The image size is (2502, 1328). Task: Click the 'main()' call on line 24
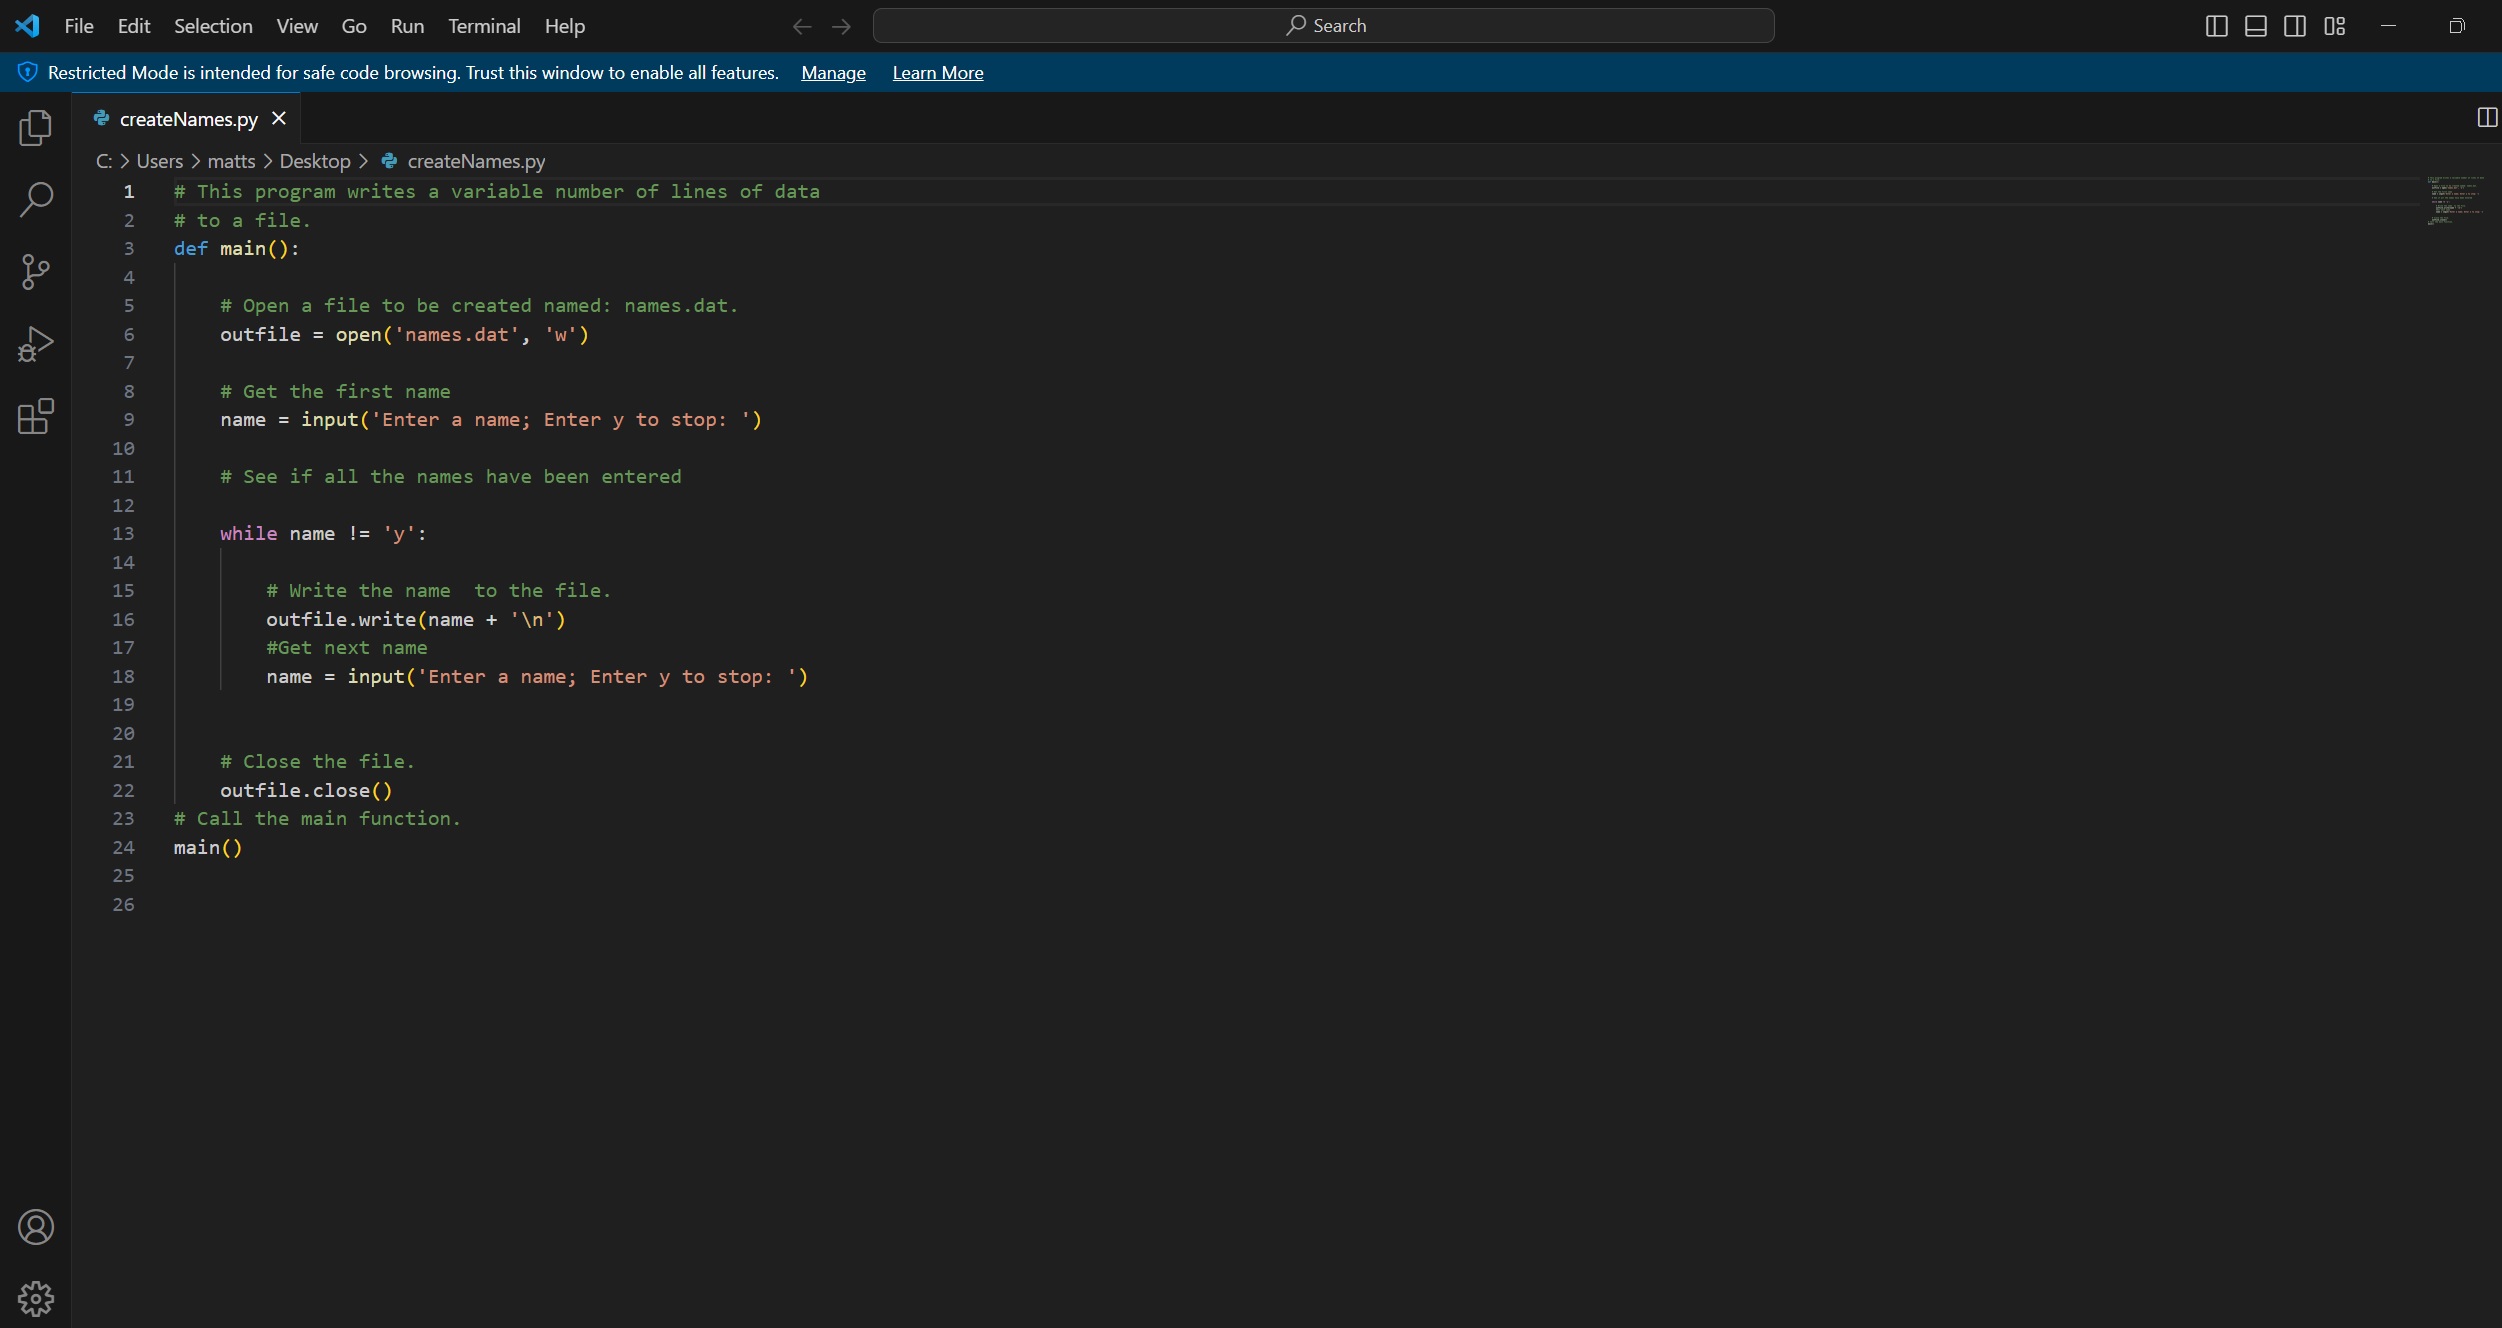point(208,847)
